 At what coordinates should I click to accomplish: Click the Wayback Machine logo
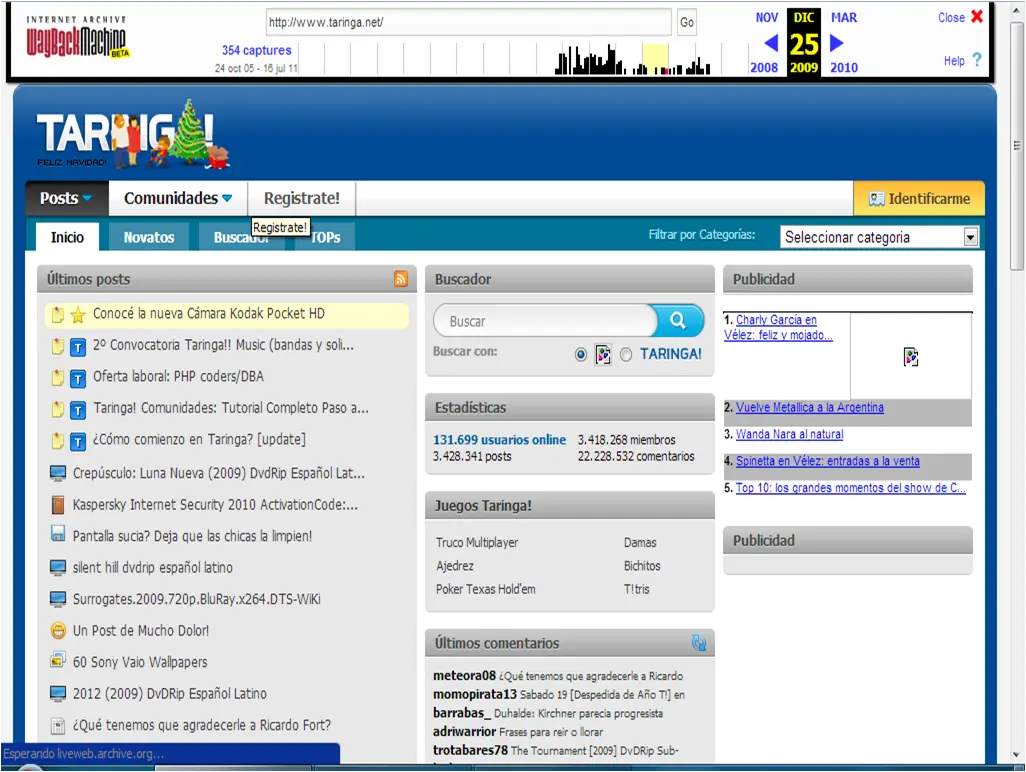[x=77, y=38]
